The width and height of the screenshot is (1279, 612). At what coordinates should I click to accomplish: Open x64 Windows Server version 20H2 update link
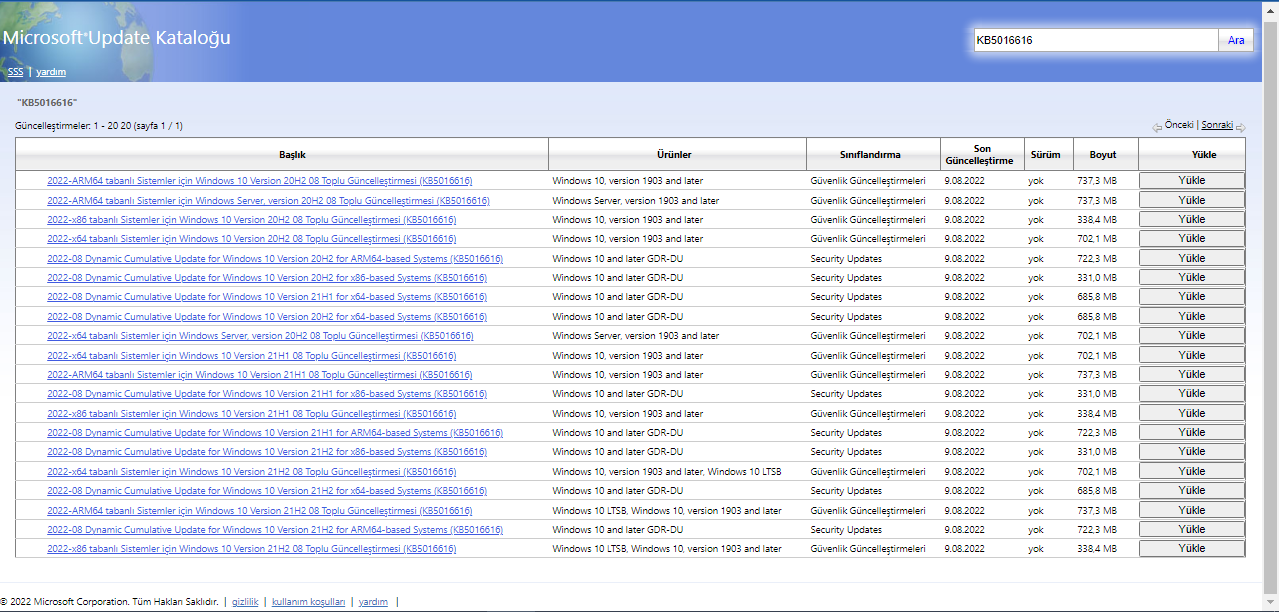pyautogui.click(x=260, y=336)
